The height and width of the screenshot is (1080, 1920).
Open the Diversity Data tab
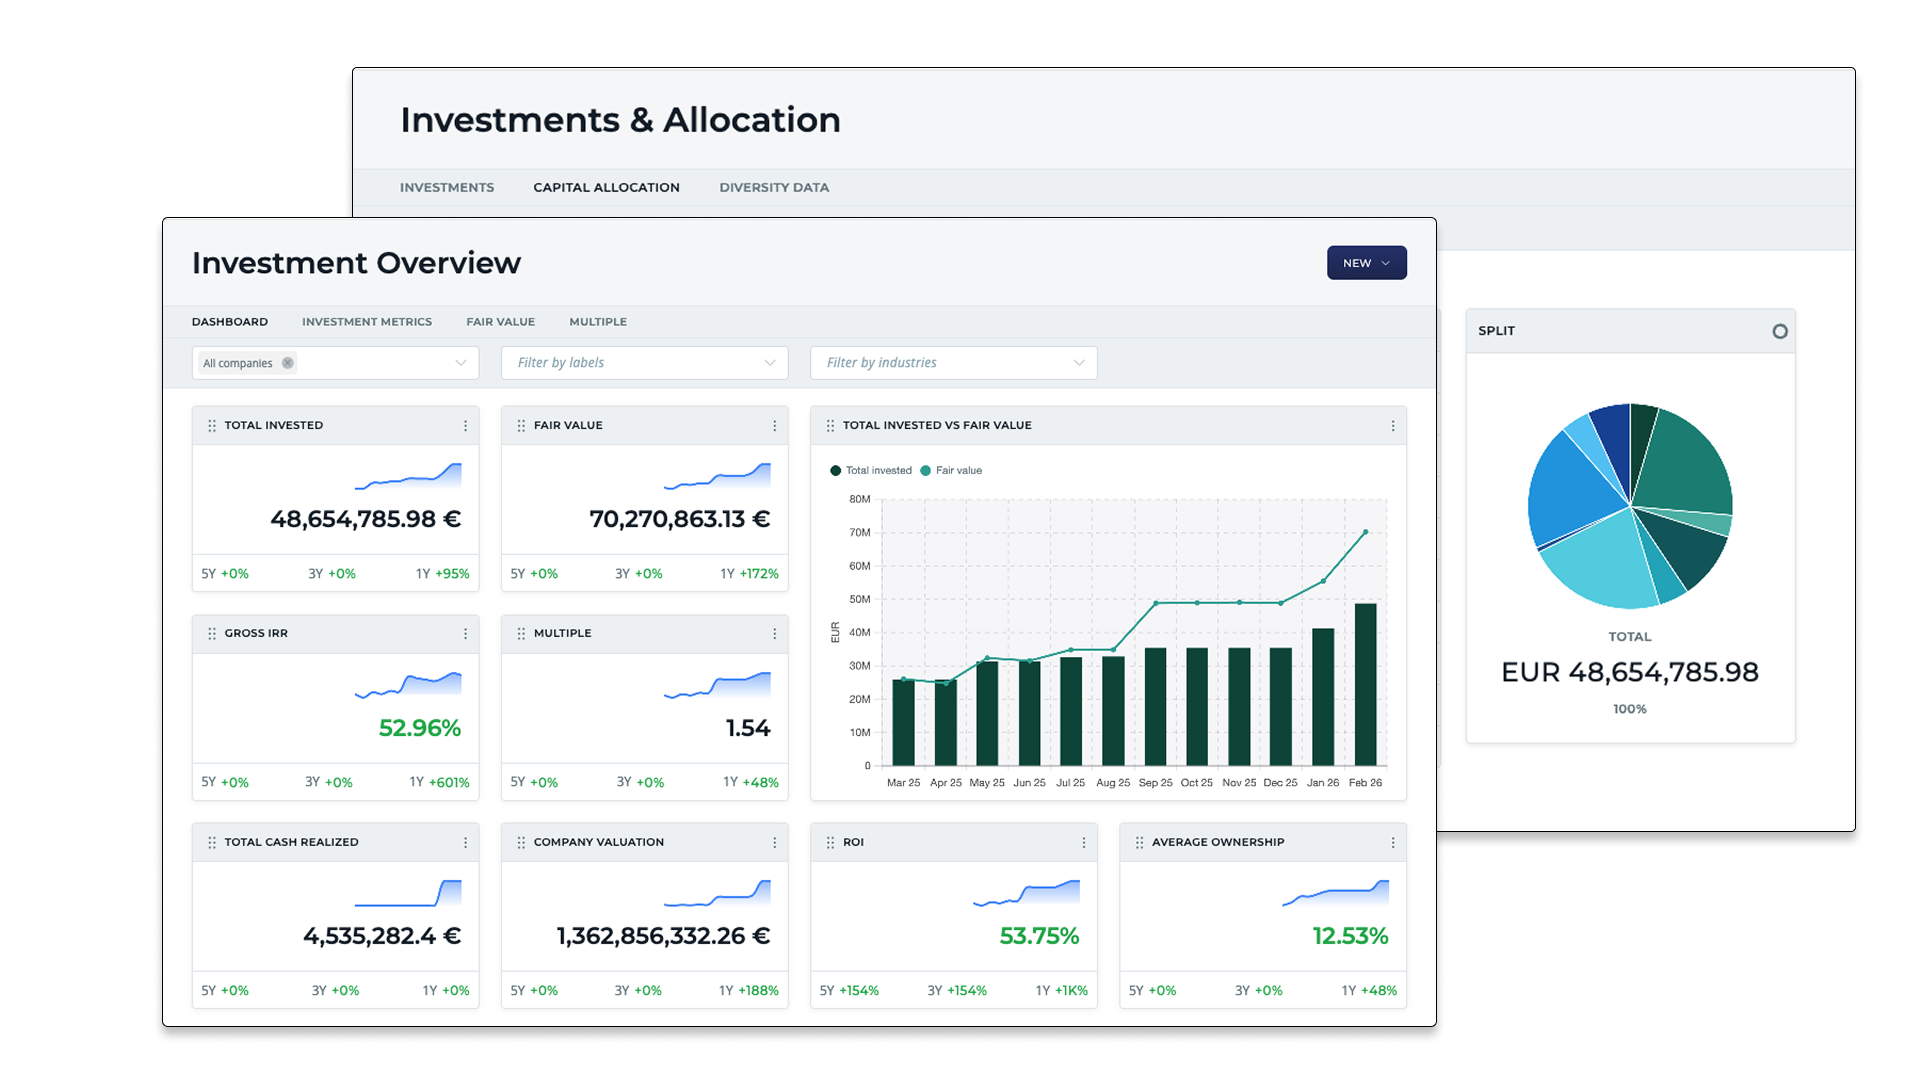773,188
